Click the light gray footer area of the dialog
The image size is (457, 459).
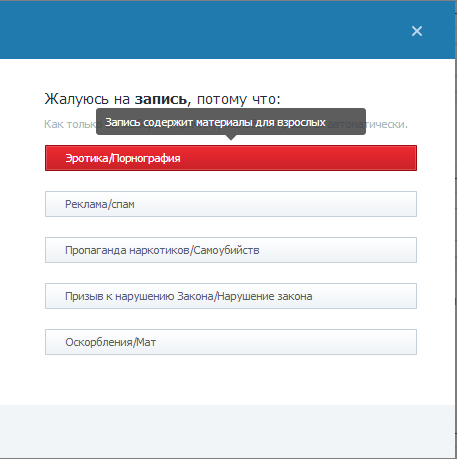coord(227,431)
